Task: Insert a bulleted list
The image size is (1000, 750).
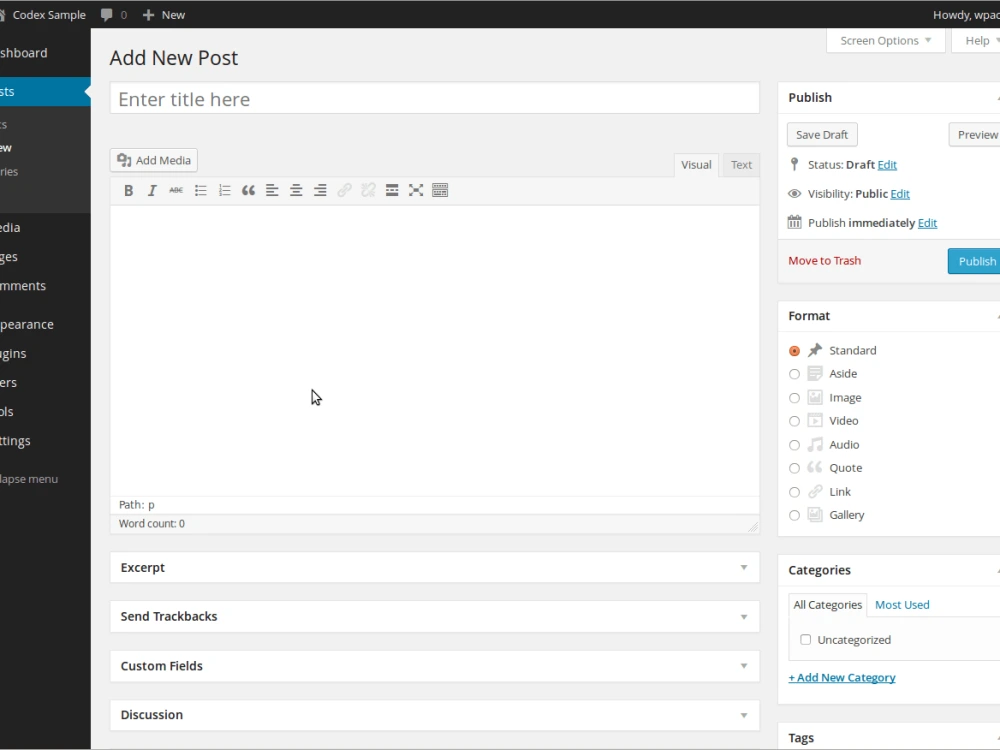Action: 200,190
